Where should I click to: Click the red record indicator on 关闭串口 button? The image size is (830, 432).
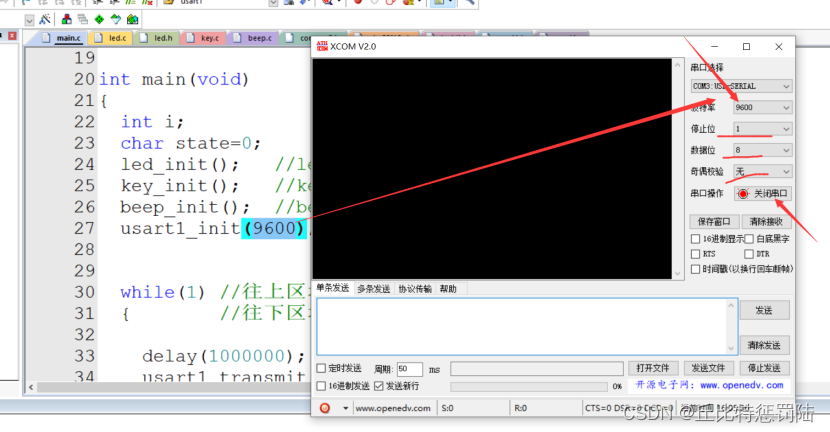743,194
